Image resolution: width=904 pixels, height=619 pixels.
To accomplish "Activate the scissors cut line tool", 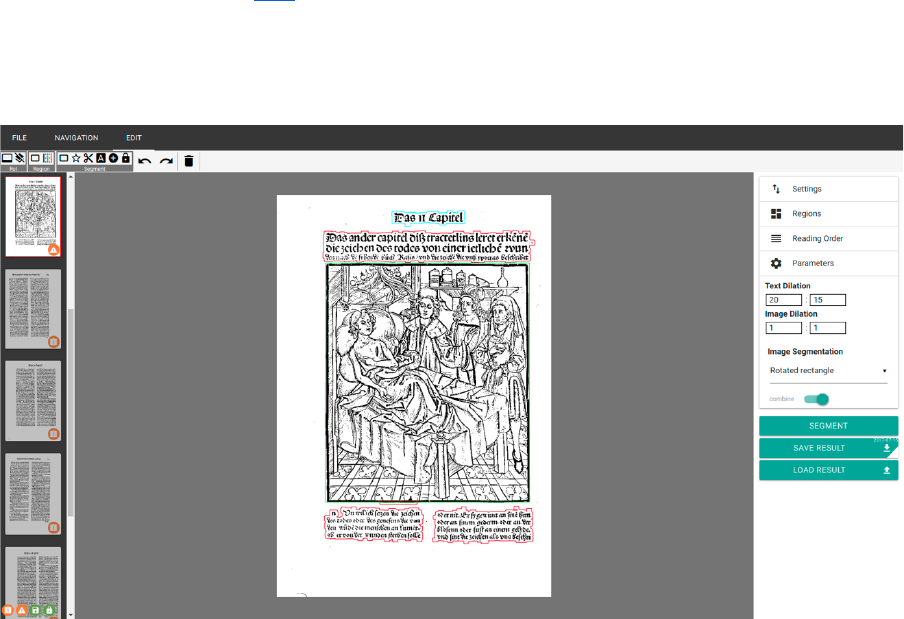I will coord(88,158).
